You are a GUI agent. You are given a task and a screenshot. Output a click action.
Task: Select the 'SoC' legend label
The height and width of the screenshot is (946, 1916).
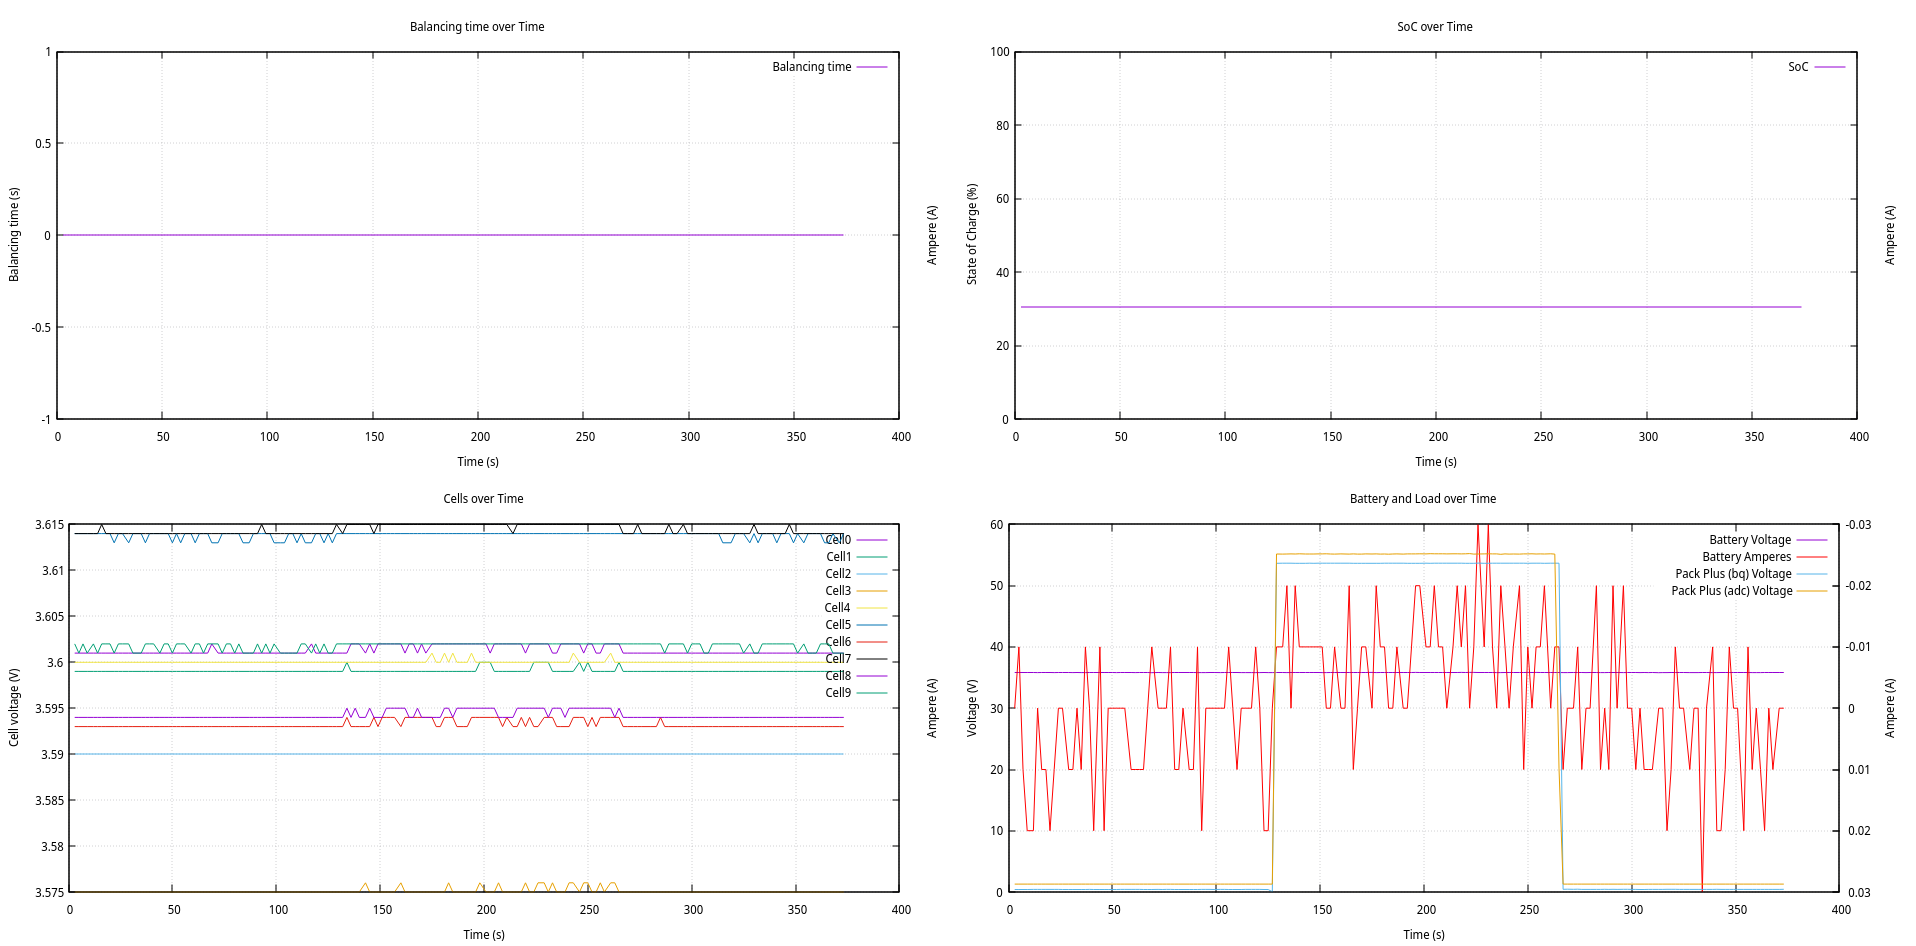click(x=1798, y=67)
